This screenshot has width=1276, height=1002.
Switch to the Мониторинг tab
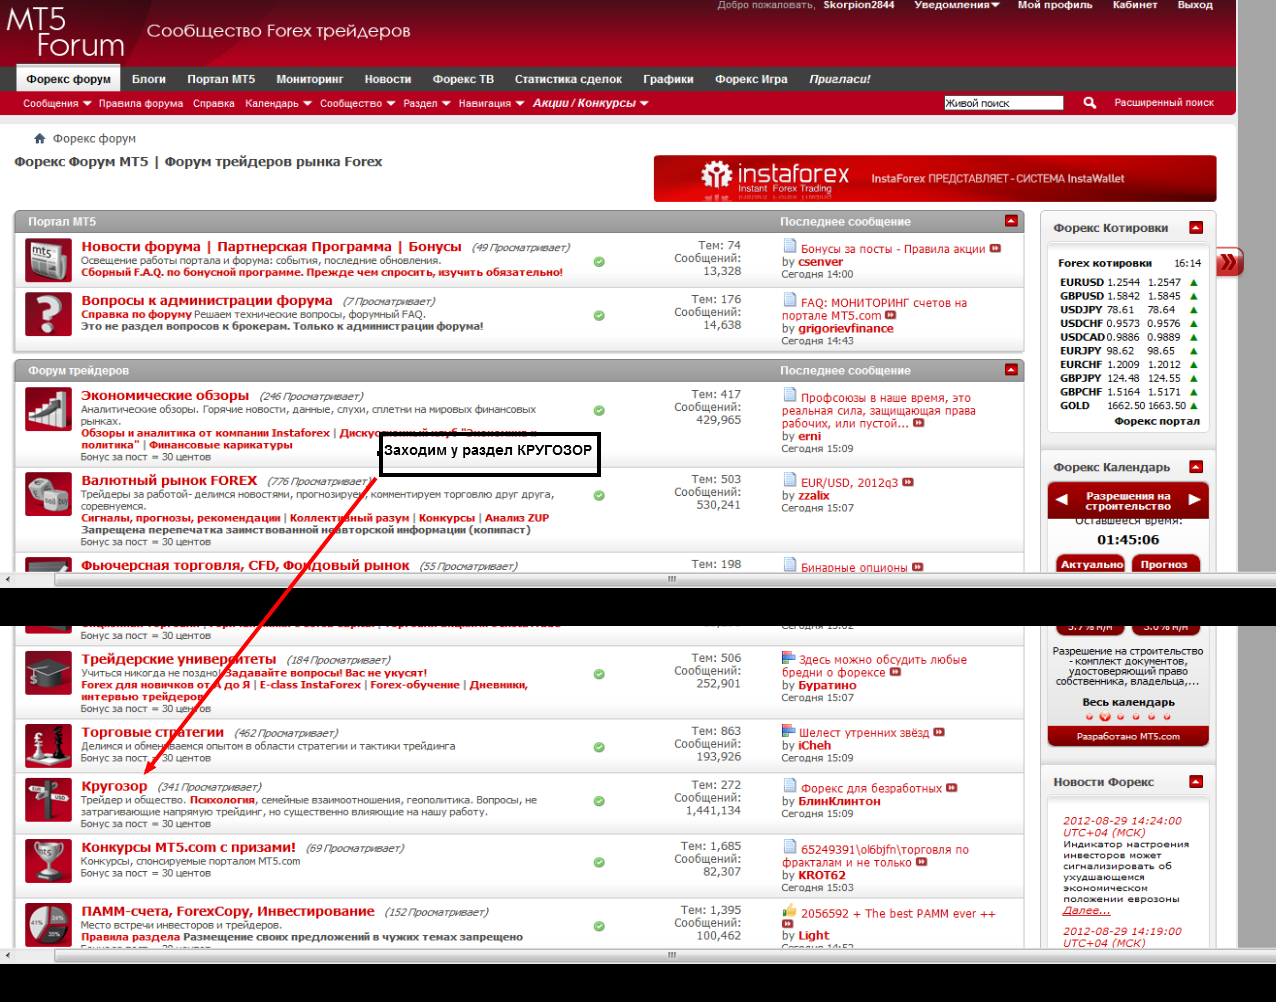tap(310, 79)
